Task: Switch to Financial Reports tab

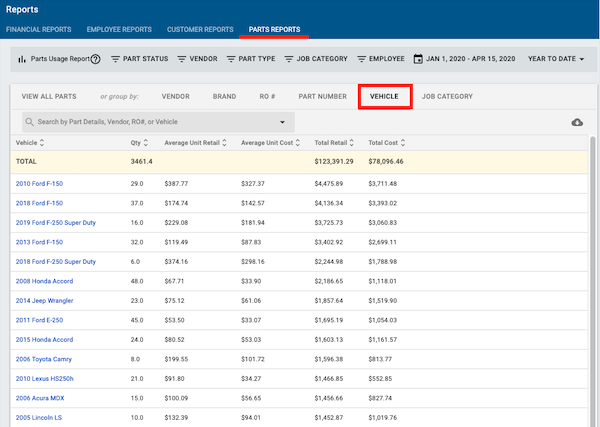Action: 39,29
